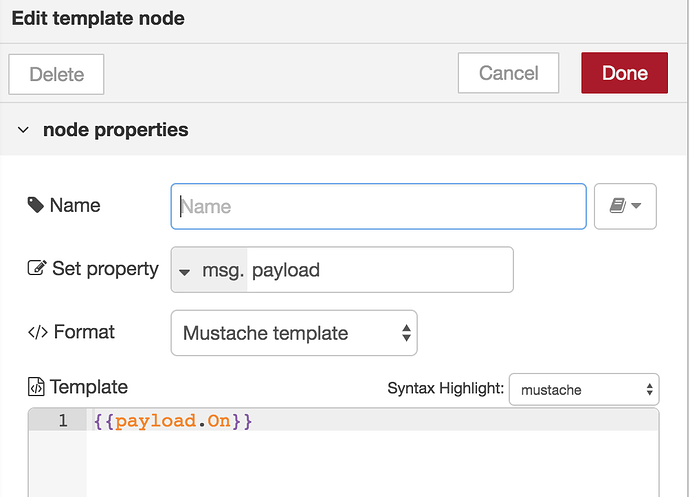Viewport: 690px width, 497px height.
Task: Focus the Name text field
Action: tap(378, 206)
